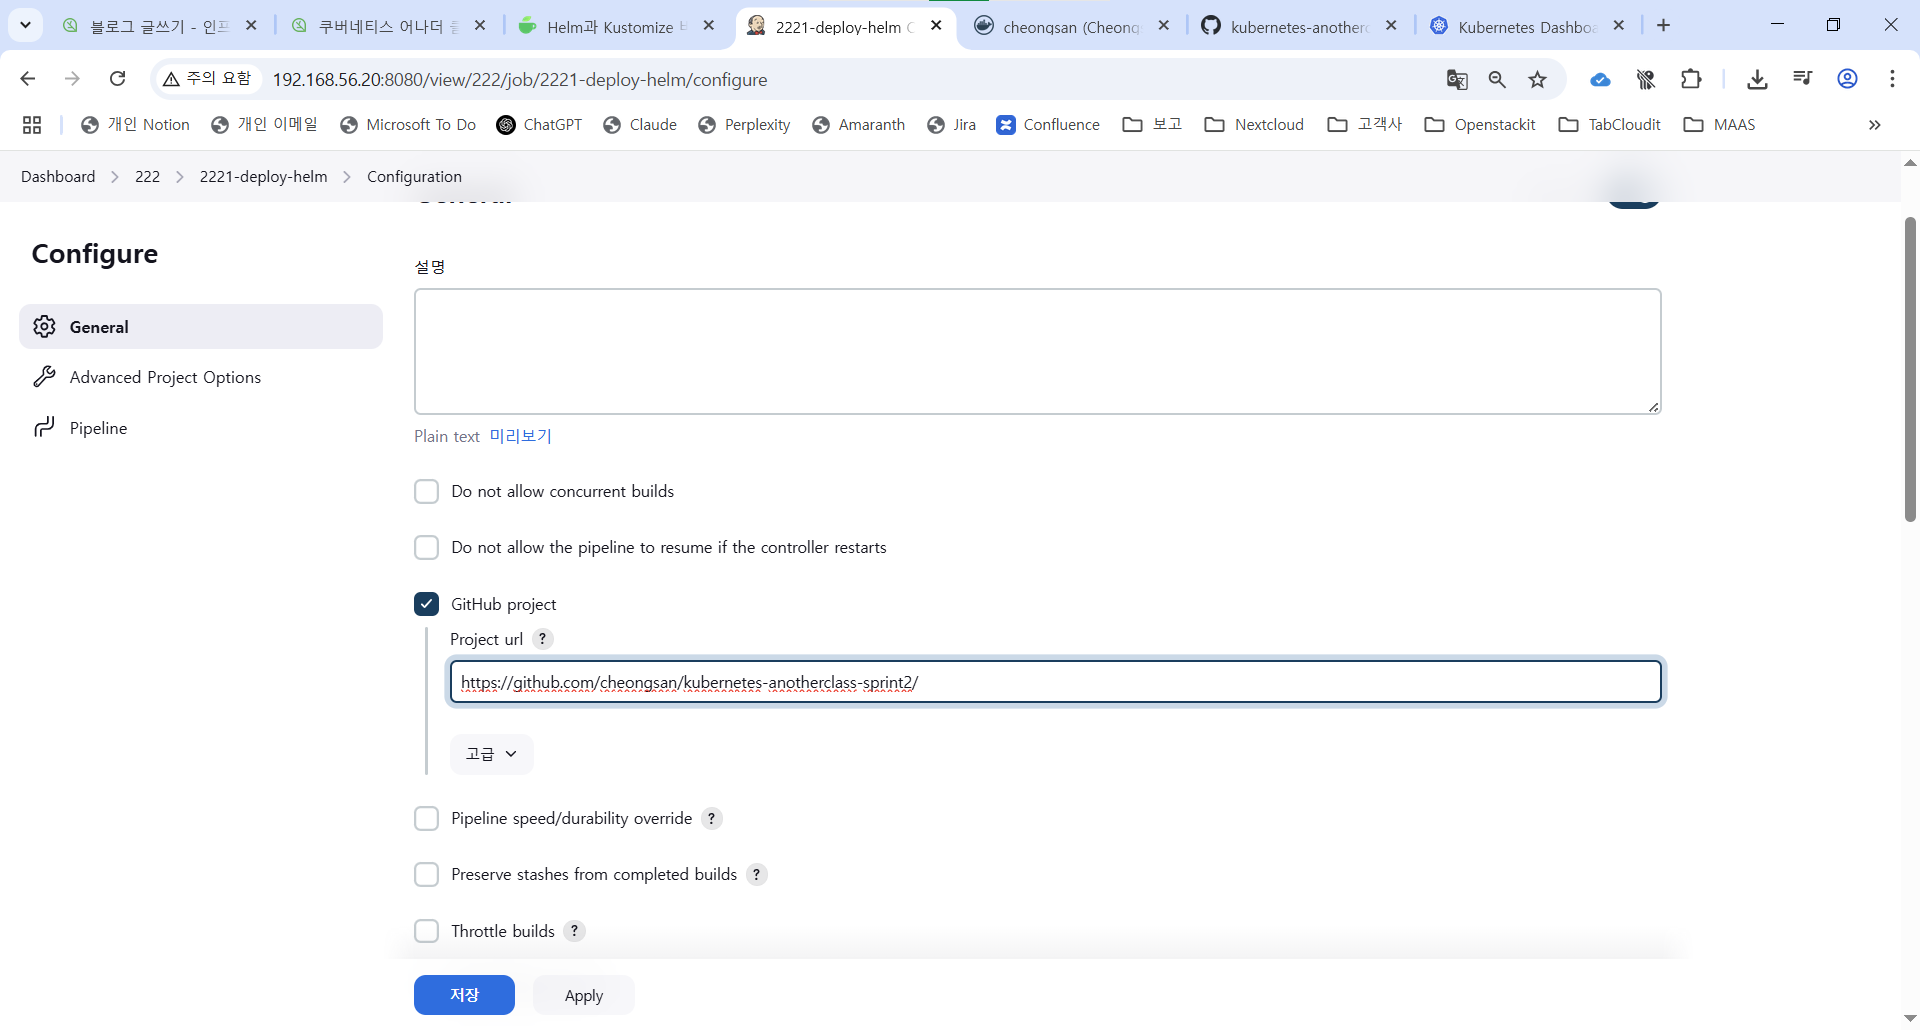Viewport: 1920px width, 1030px height.
Task: Click the scroll down arrow at the bottom of the scrollbar
Action: [1910, 1018]
